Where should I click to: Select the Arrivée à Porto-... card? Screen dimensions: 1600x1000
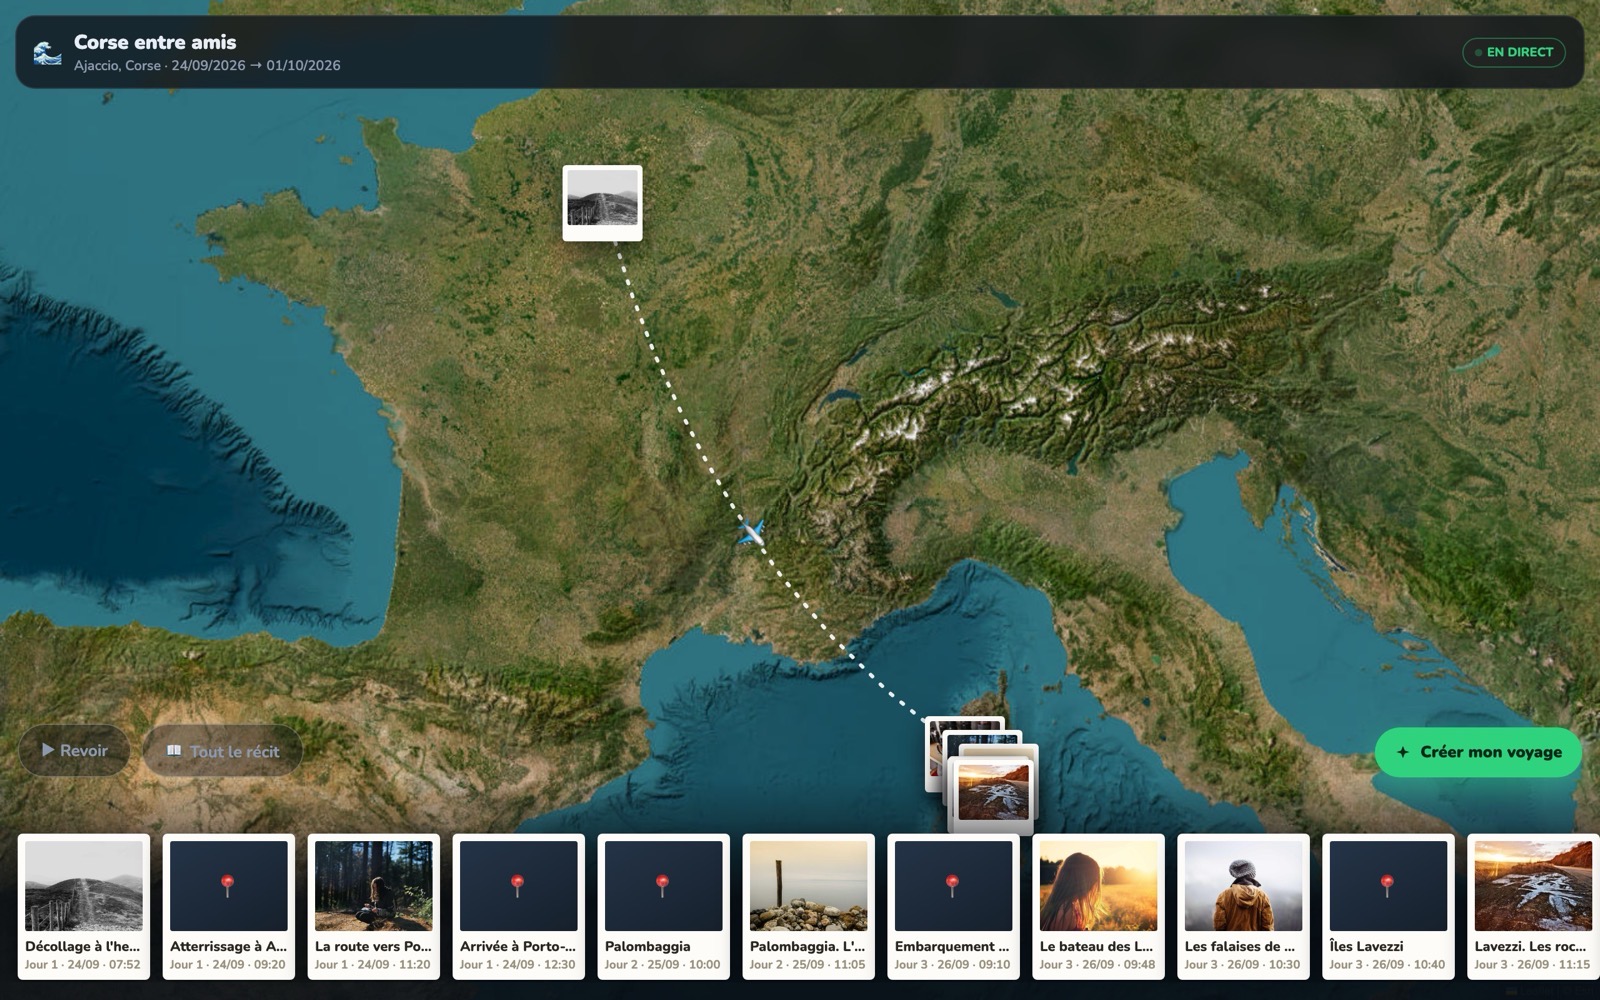point(519,906)
